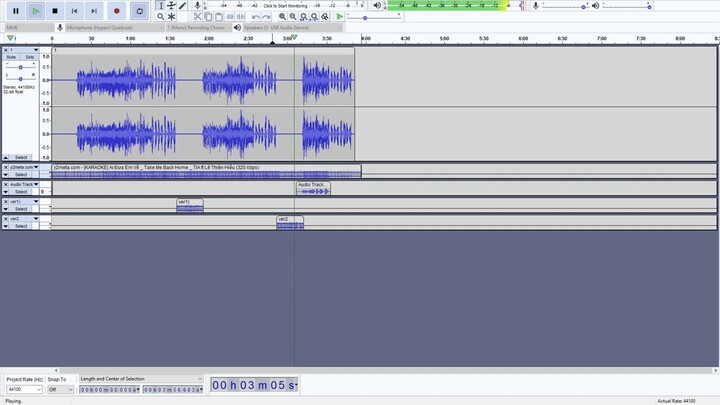Remove the ver2 track with X
The width and height of the screenshot is (720, 405).
[x=6, y=219]
